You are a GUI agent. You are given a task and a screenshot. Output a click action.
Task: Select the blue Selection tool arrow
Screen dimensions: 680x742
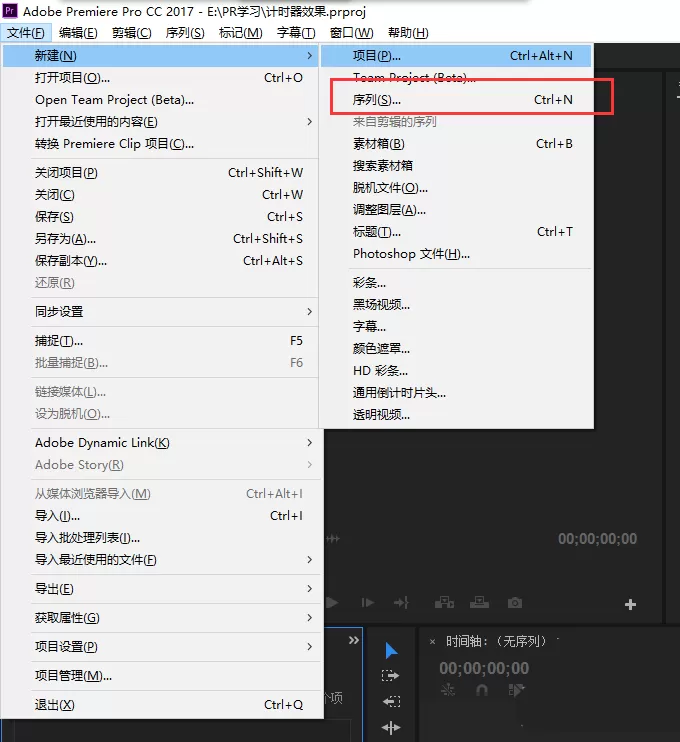(x=391, y=651)
